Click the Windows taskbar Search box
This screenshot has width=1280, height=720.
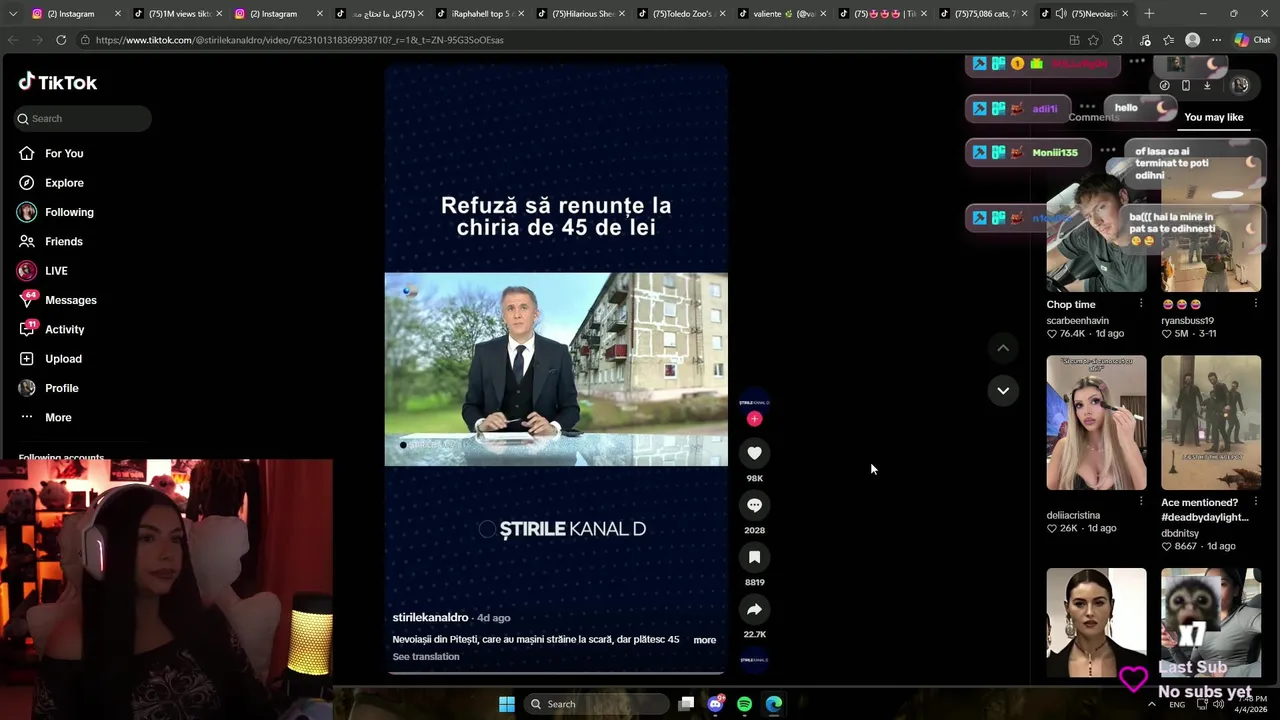tap(596, 704)
